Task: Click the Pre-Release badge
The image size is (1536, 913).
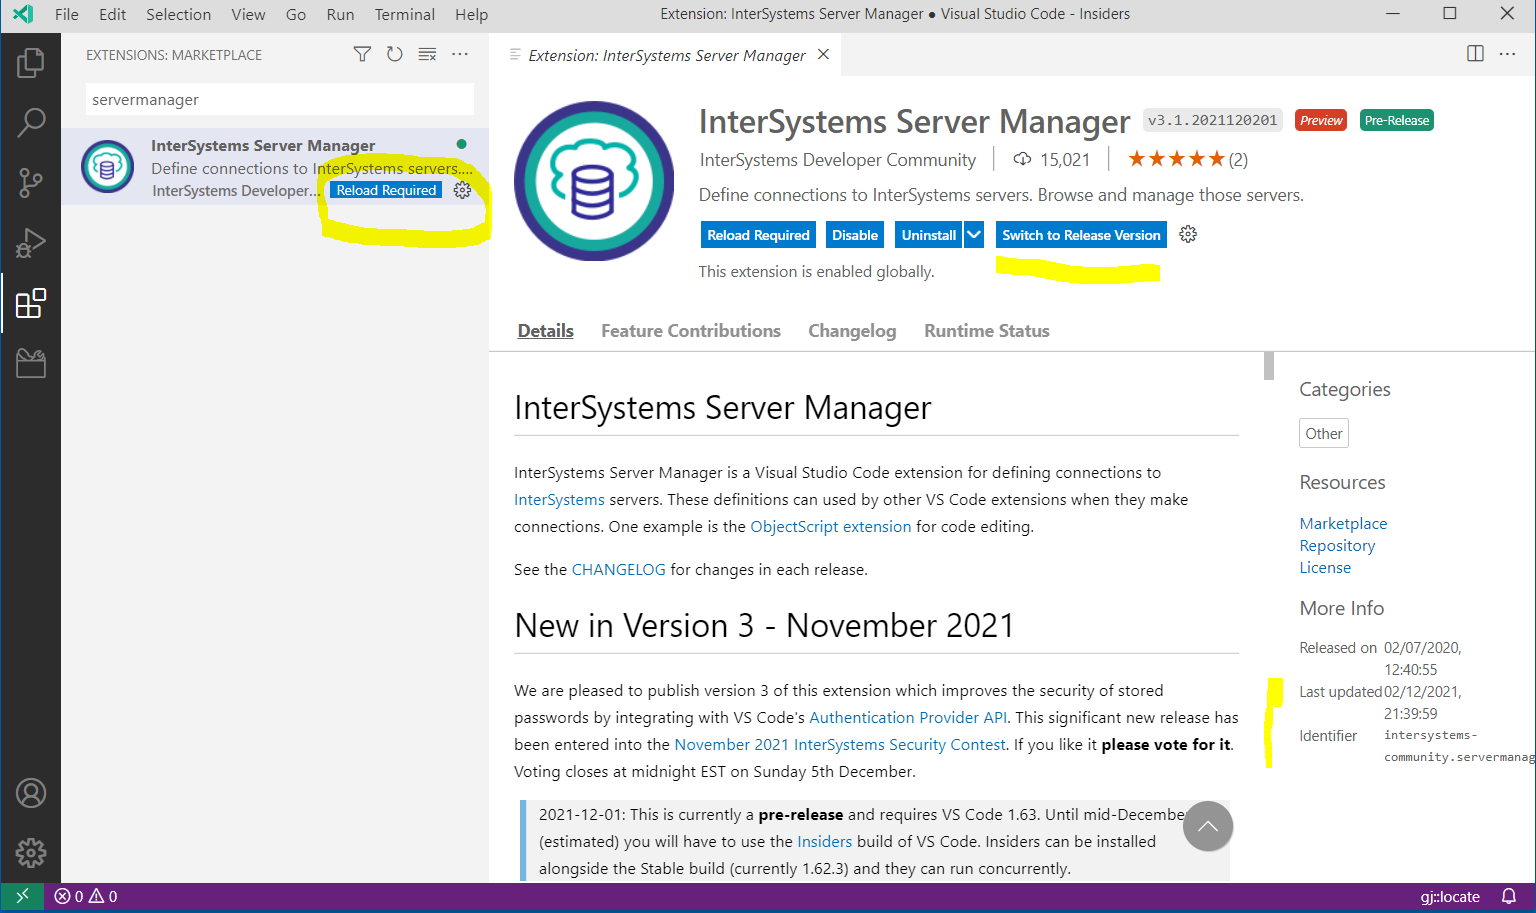Action: click(x=1397, y=120)
